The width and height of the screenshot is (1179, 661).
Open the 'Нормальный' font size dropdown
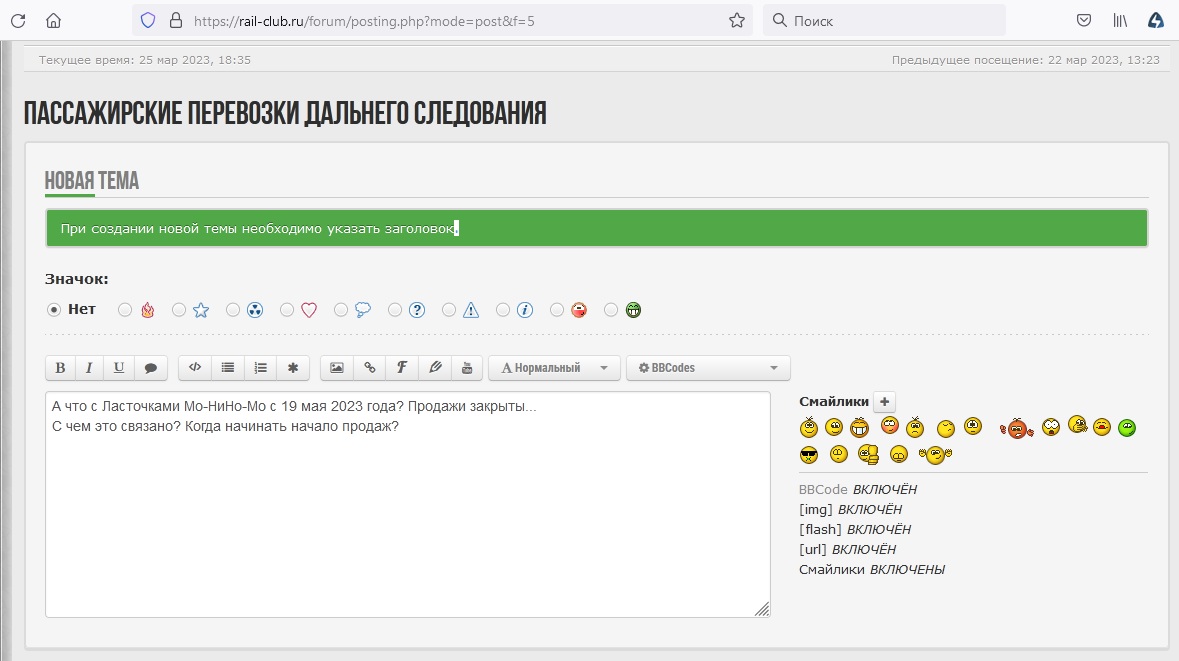(554, 368)
